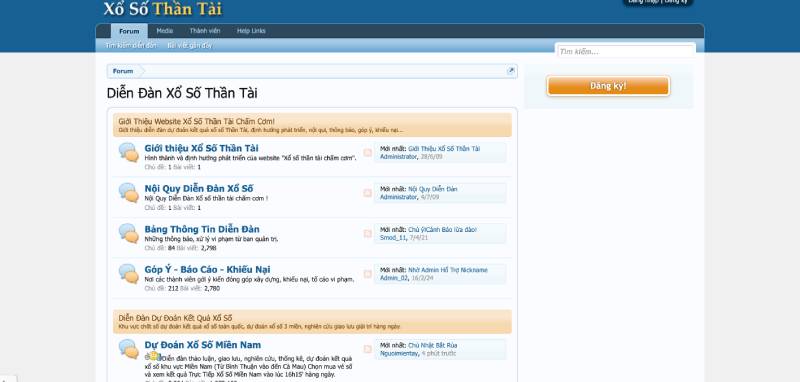Open forum icon beside Bảng Thông Tin Diễn Đàn
Image resolution: width=800 pixels, height=382 pixels.
129,233
